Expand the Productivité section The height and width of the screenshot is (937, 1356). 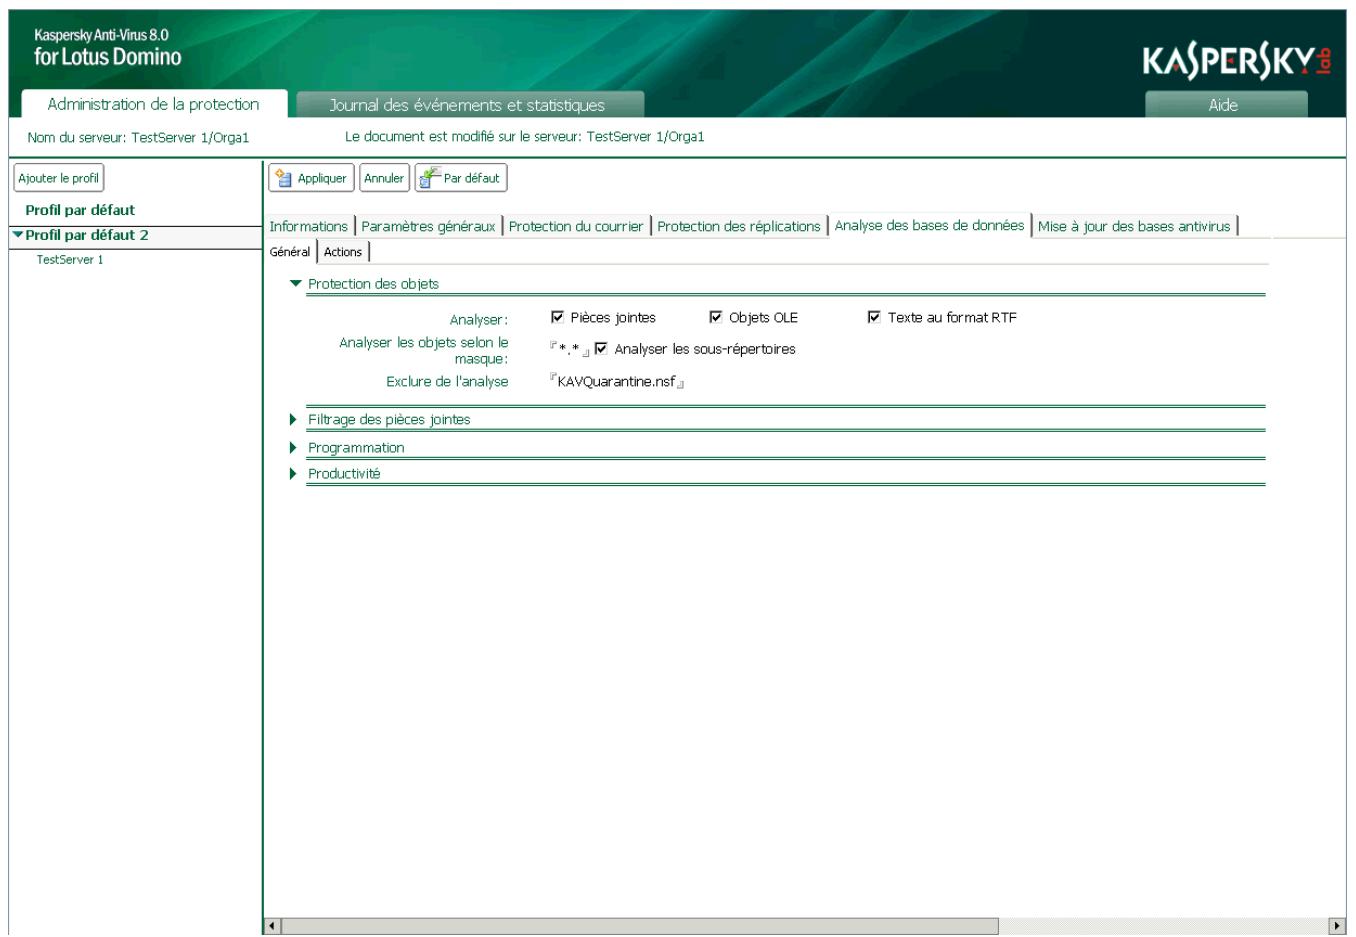293,474
